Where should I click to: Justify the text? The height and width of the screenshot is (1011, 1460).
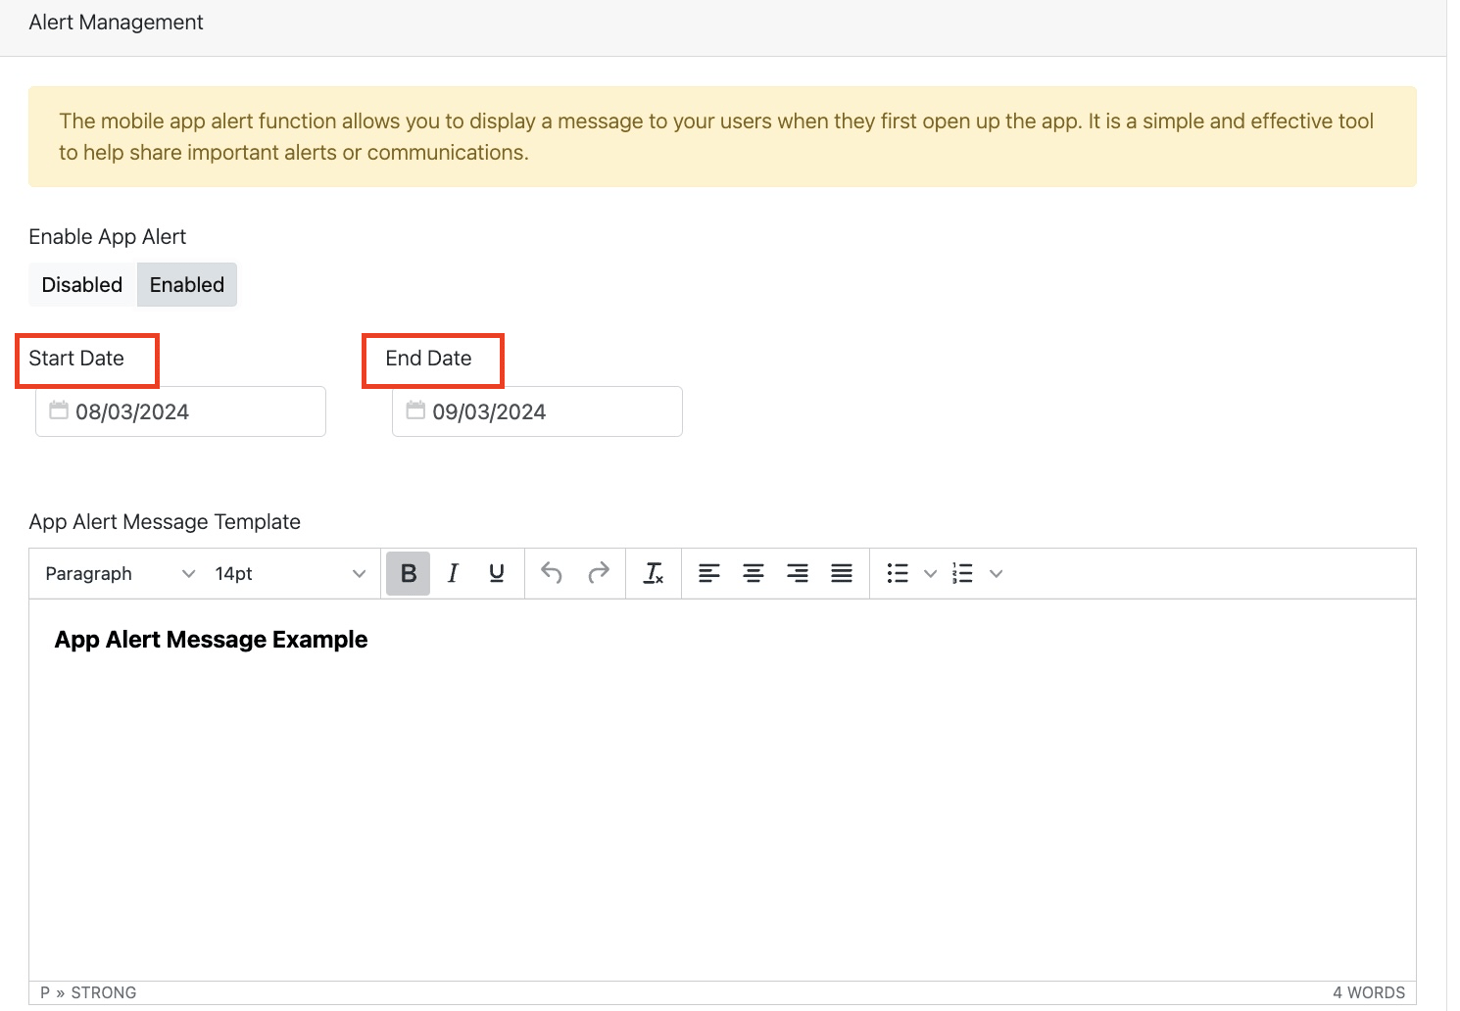(841, 574)
